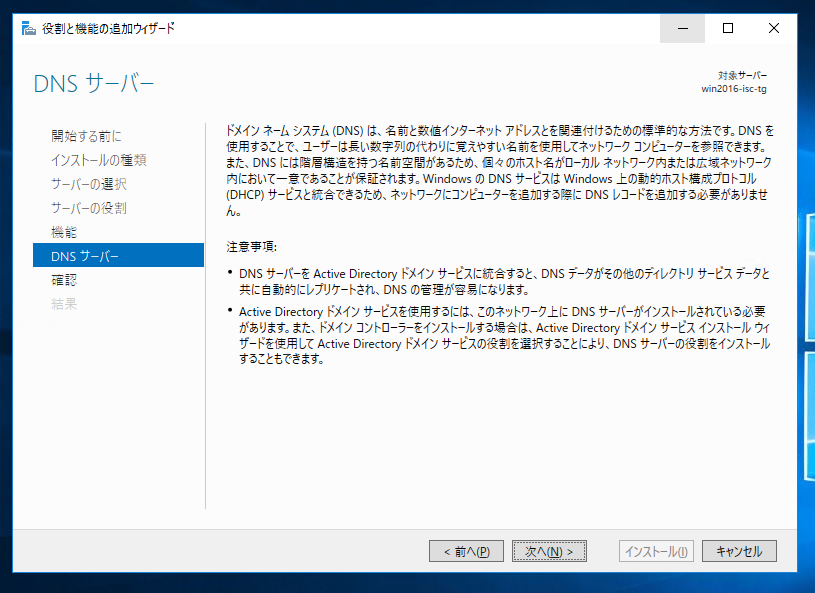Open the 開始する前に step
This screenshot has height=593, width=815.
[x=86, y=136]
